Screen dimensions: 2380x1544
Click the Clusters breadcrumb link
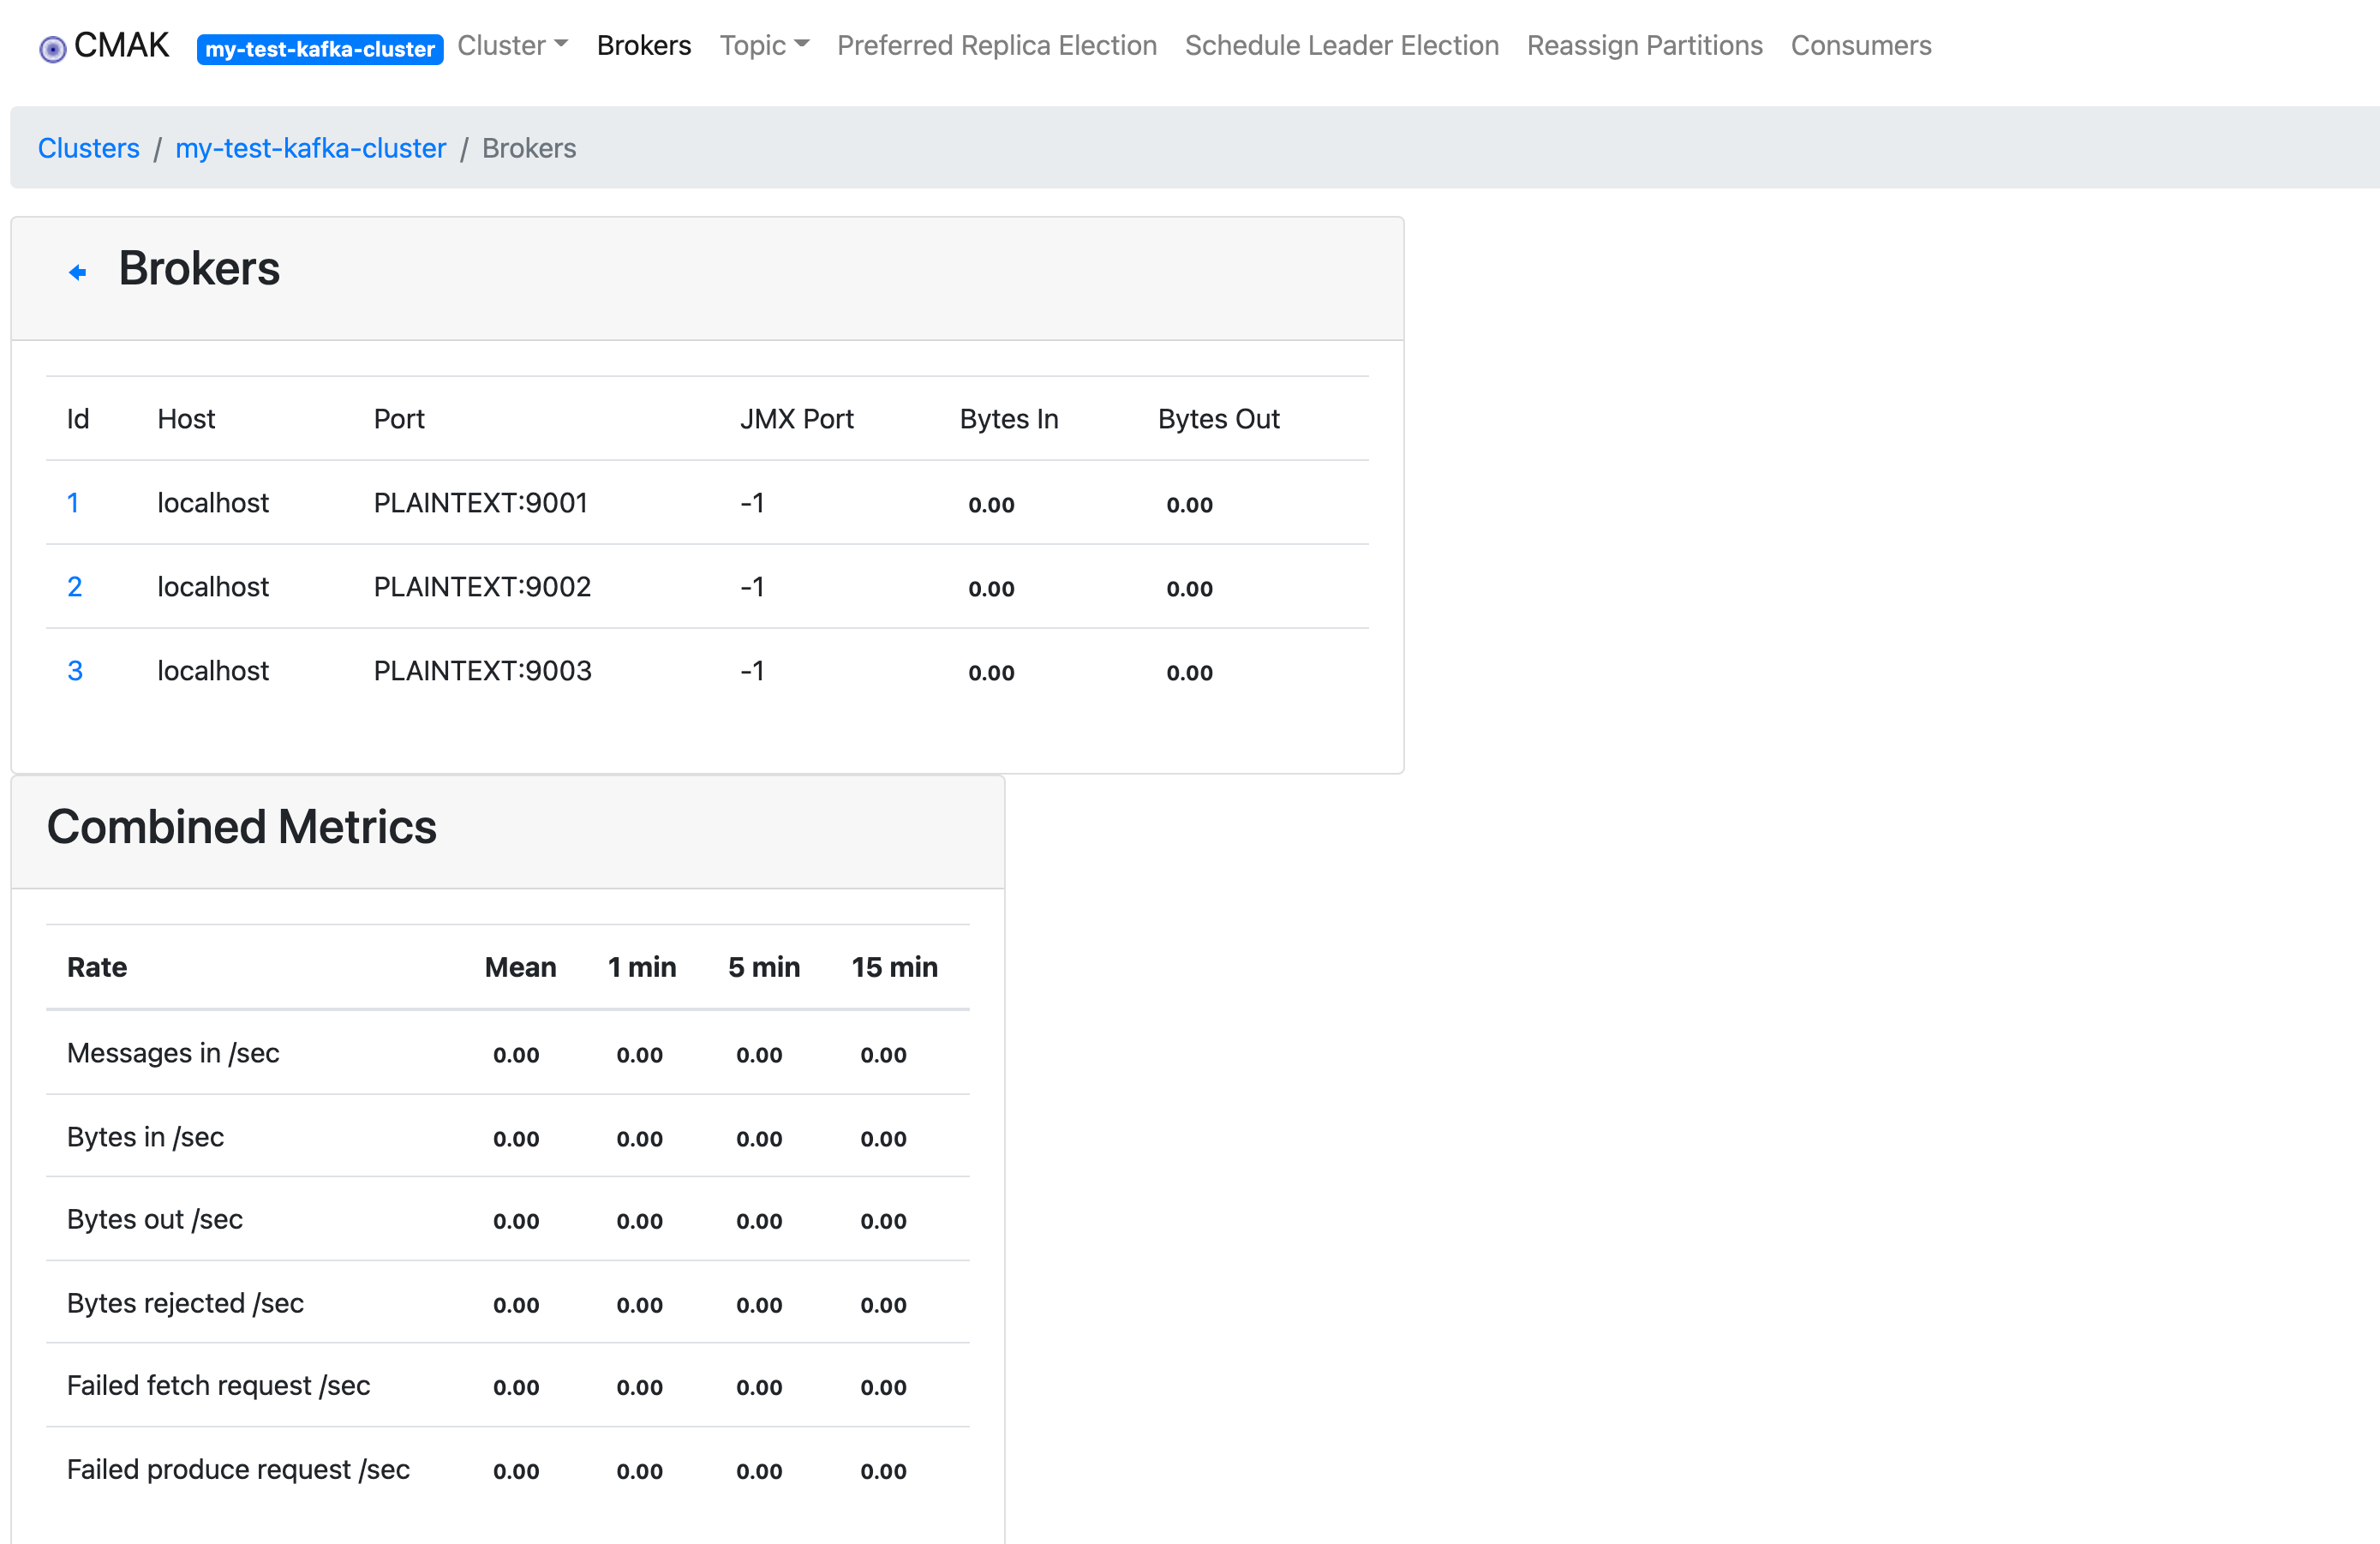tap(88, 148)
